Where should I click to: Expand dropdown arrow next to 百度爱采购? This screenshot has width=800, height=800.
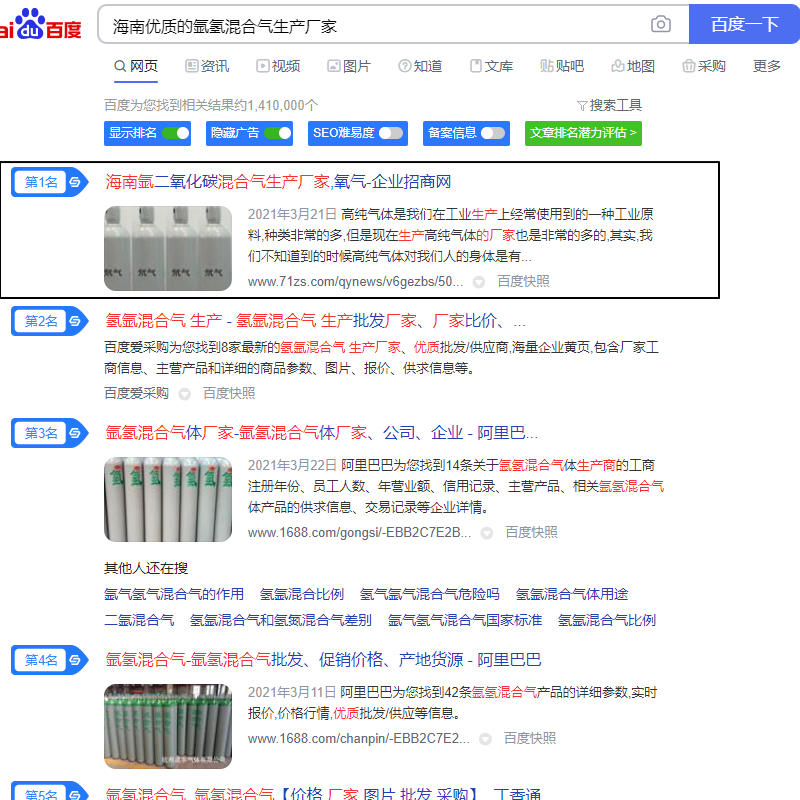[185, 394]
